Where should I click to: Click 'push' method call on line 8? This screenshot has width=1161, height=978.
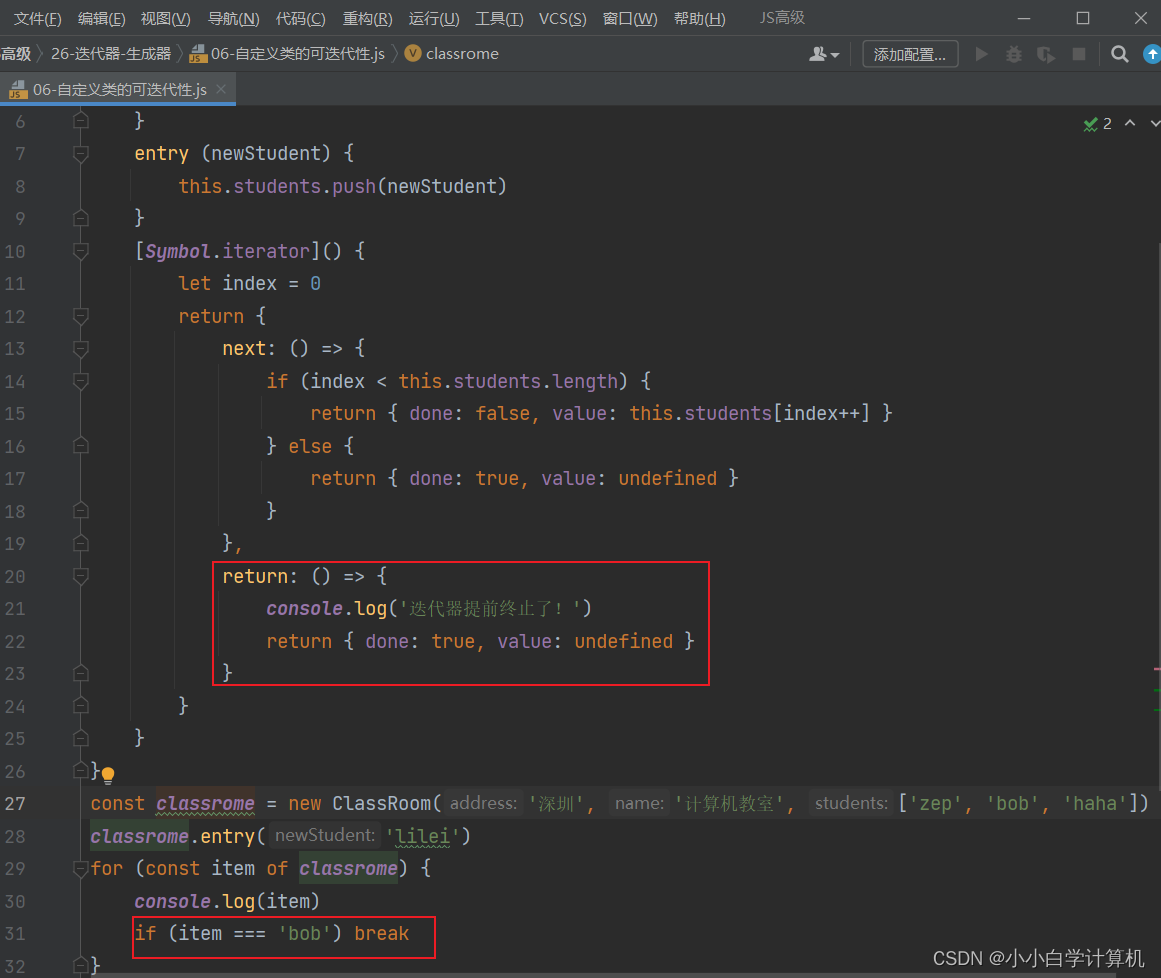[x=354, y=186]
